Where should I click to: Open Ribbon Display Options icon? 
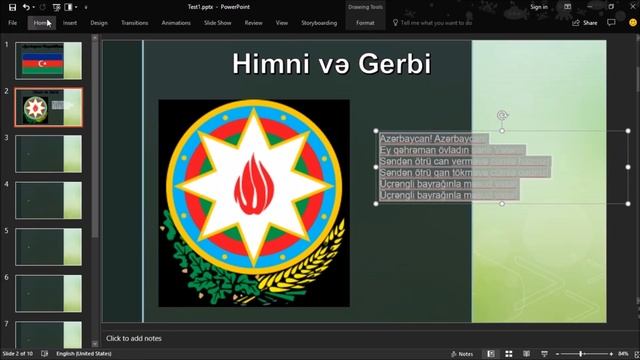(x=567, y=7)
